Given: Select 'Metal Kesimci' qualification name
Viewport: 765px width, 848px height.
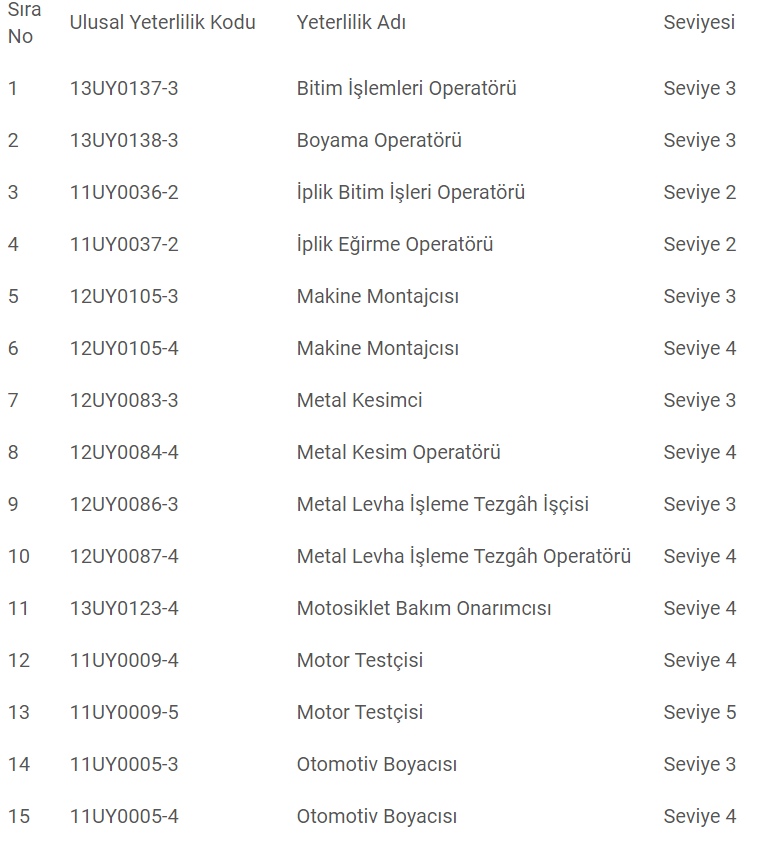Looking at the screenshot, I should point(359,400).
